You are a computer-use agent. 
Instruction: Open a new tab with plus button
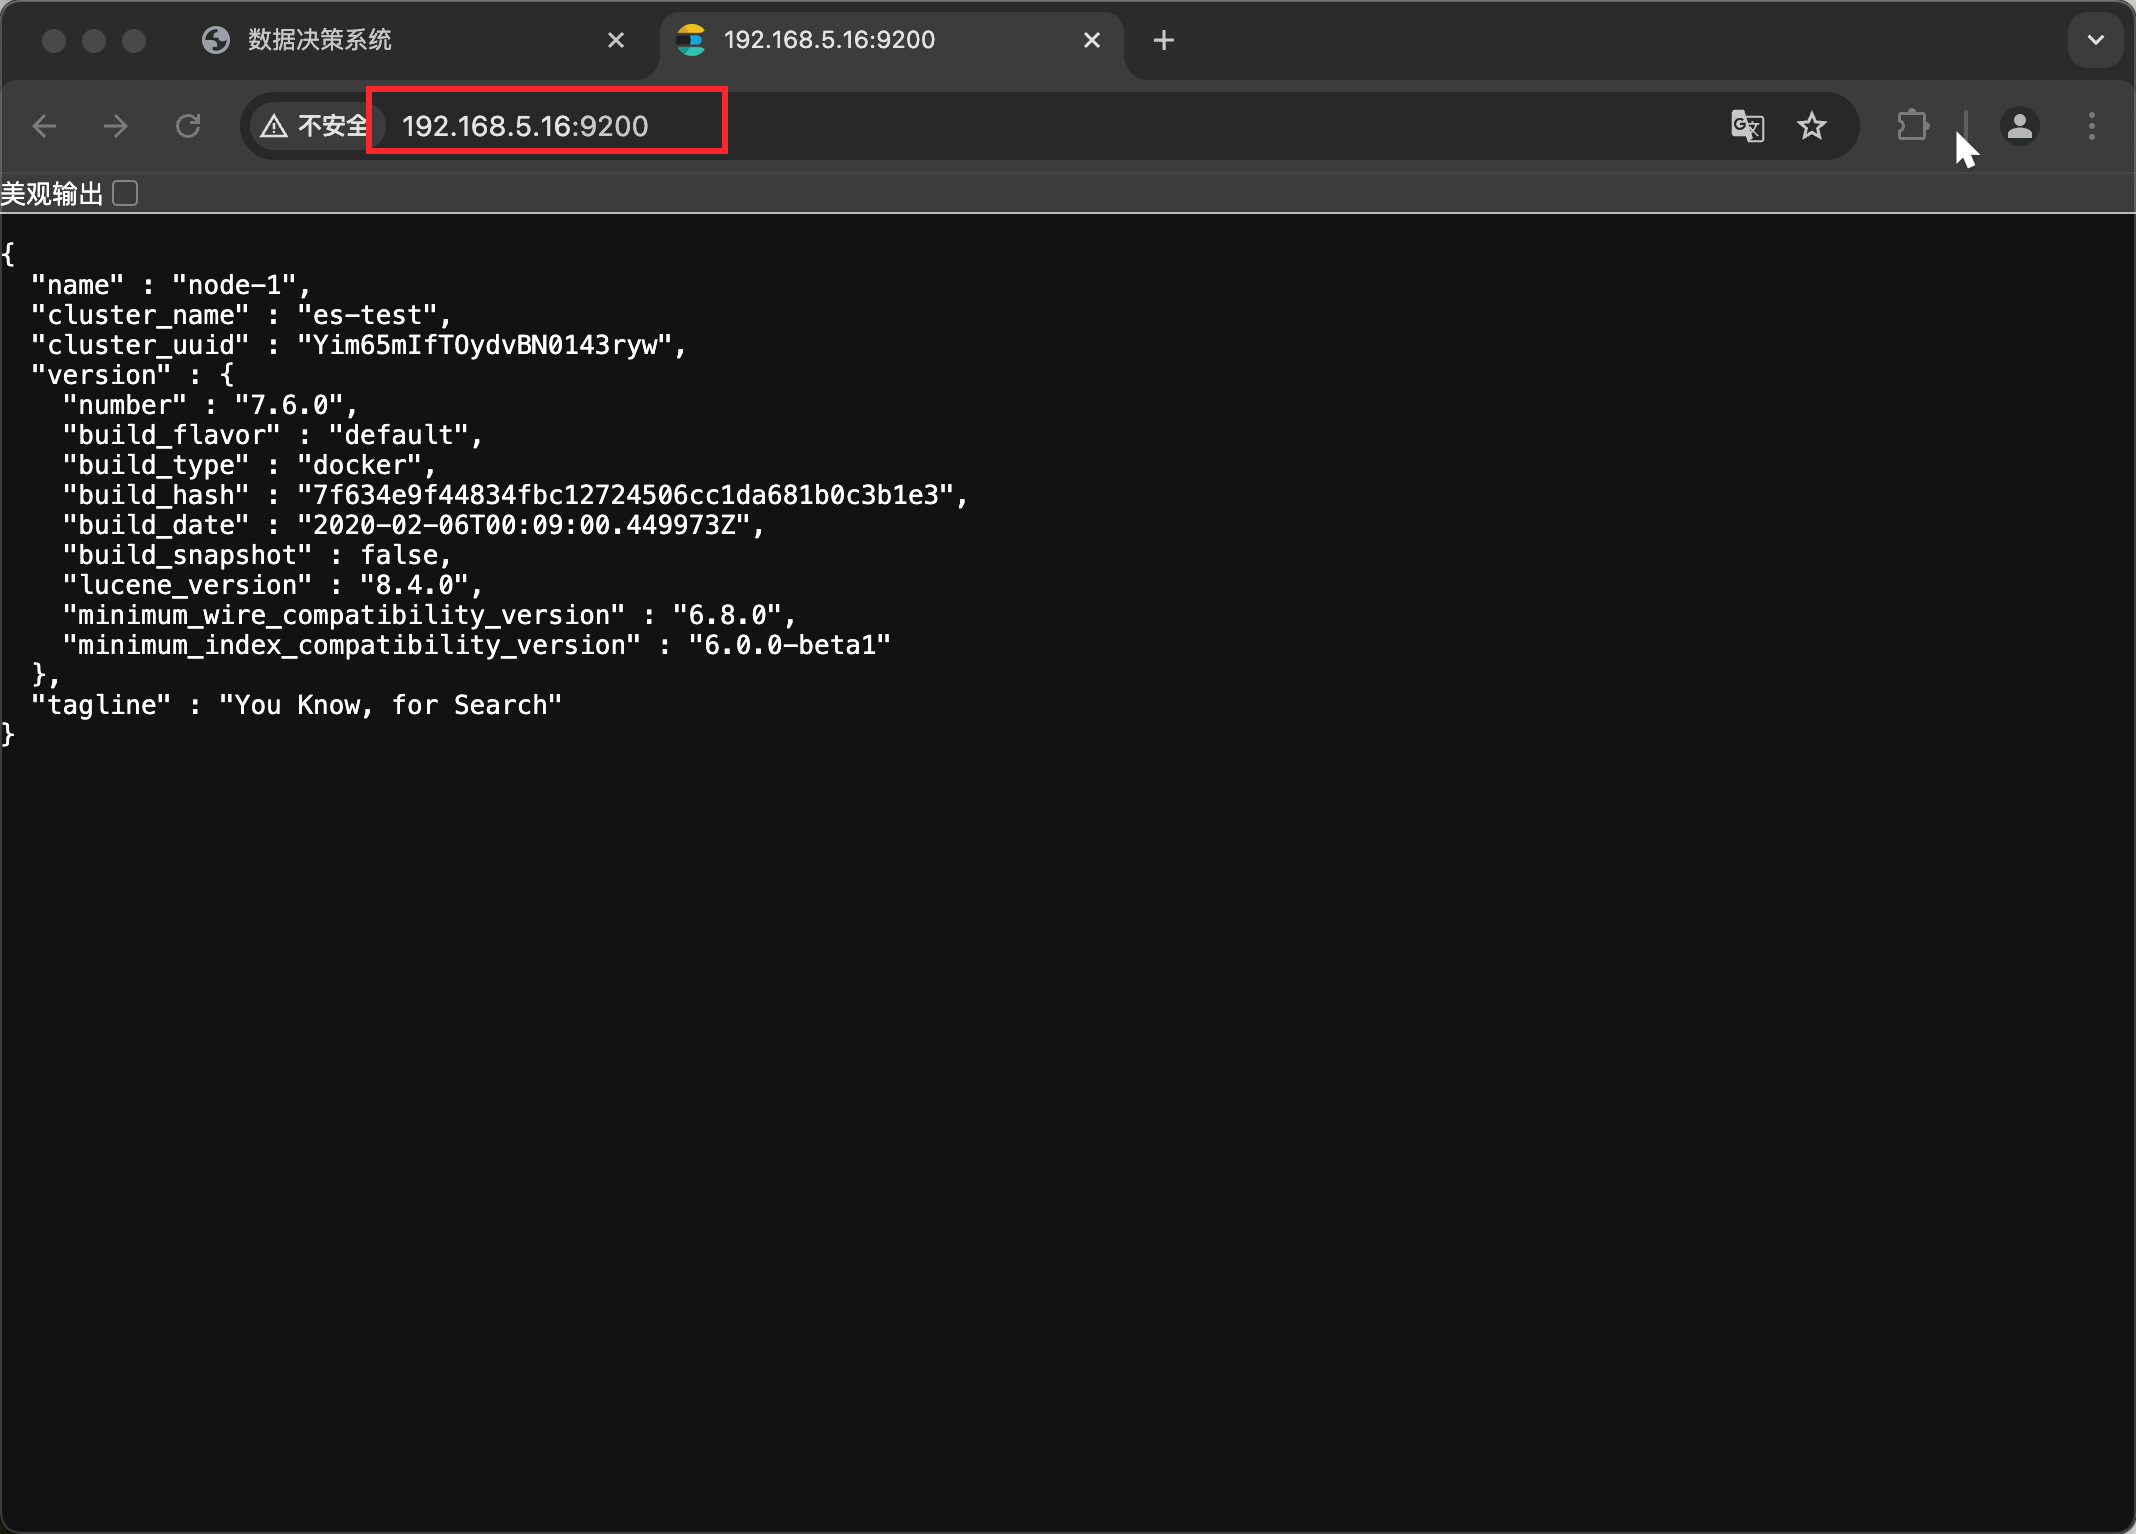point(1163,40)
